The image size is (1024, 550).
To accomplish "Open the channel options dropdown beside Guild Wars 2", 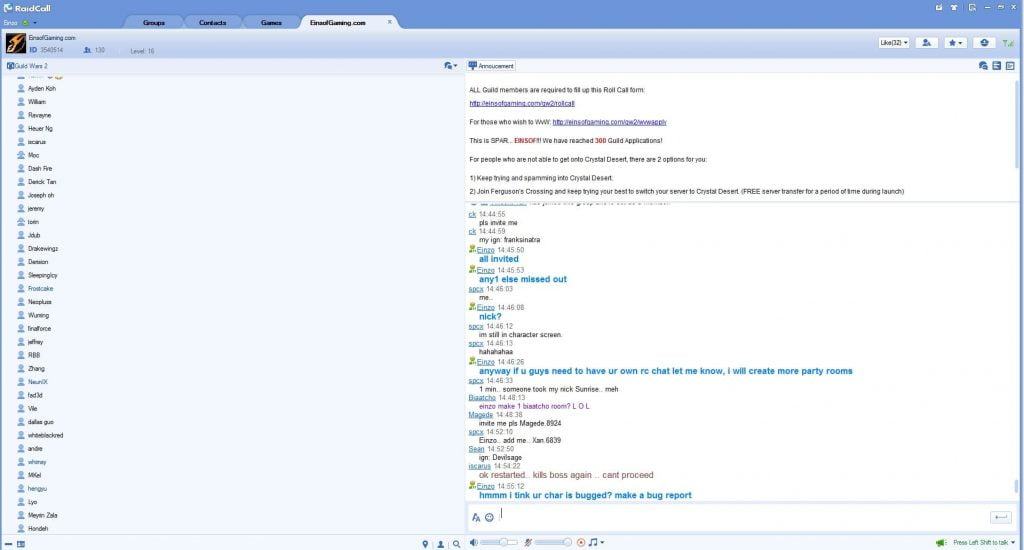I will [451, 66].
